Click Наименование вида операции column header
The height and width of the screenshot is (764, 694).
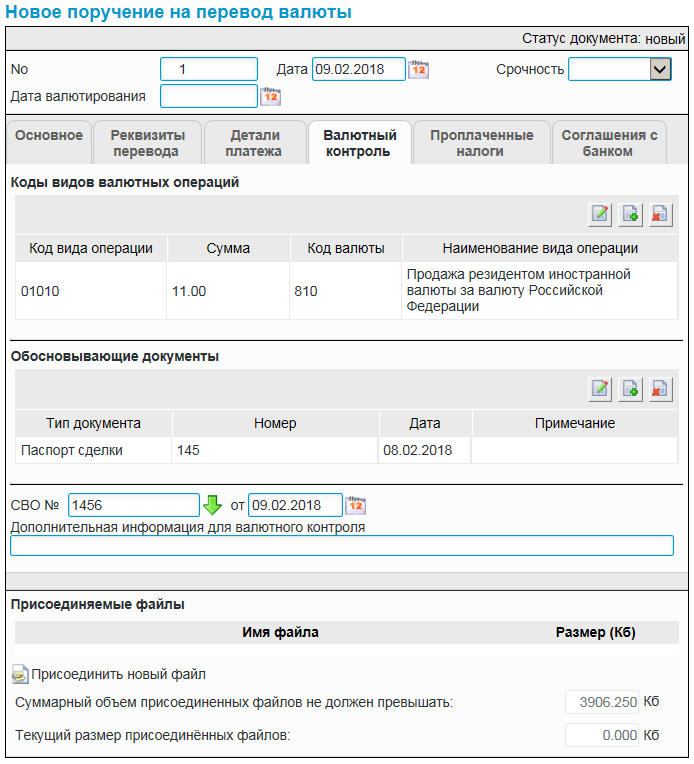click(x=540, y=248)
